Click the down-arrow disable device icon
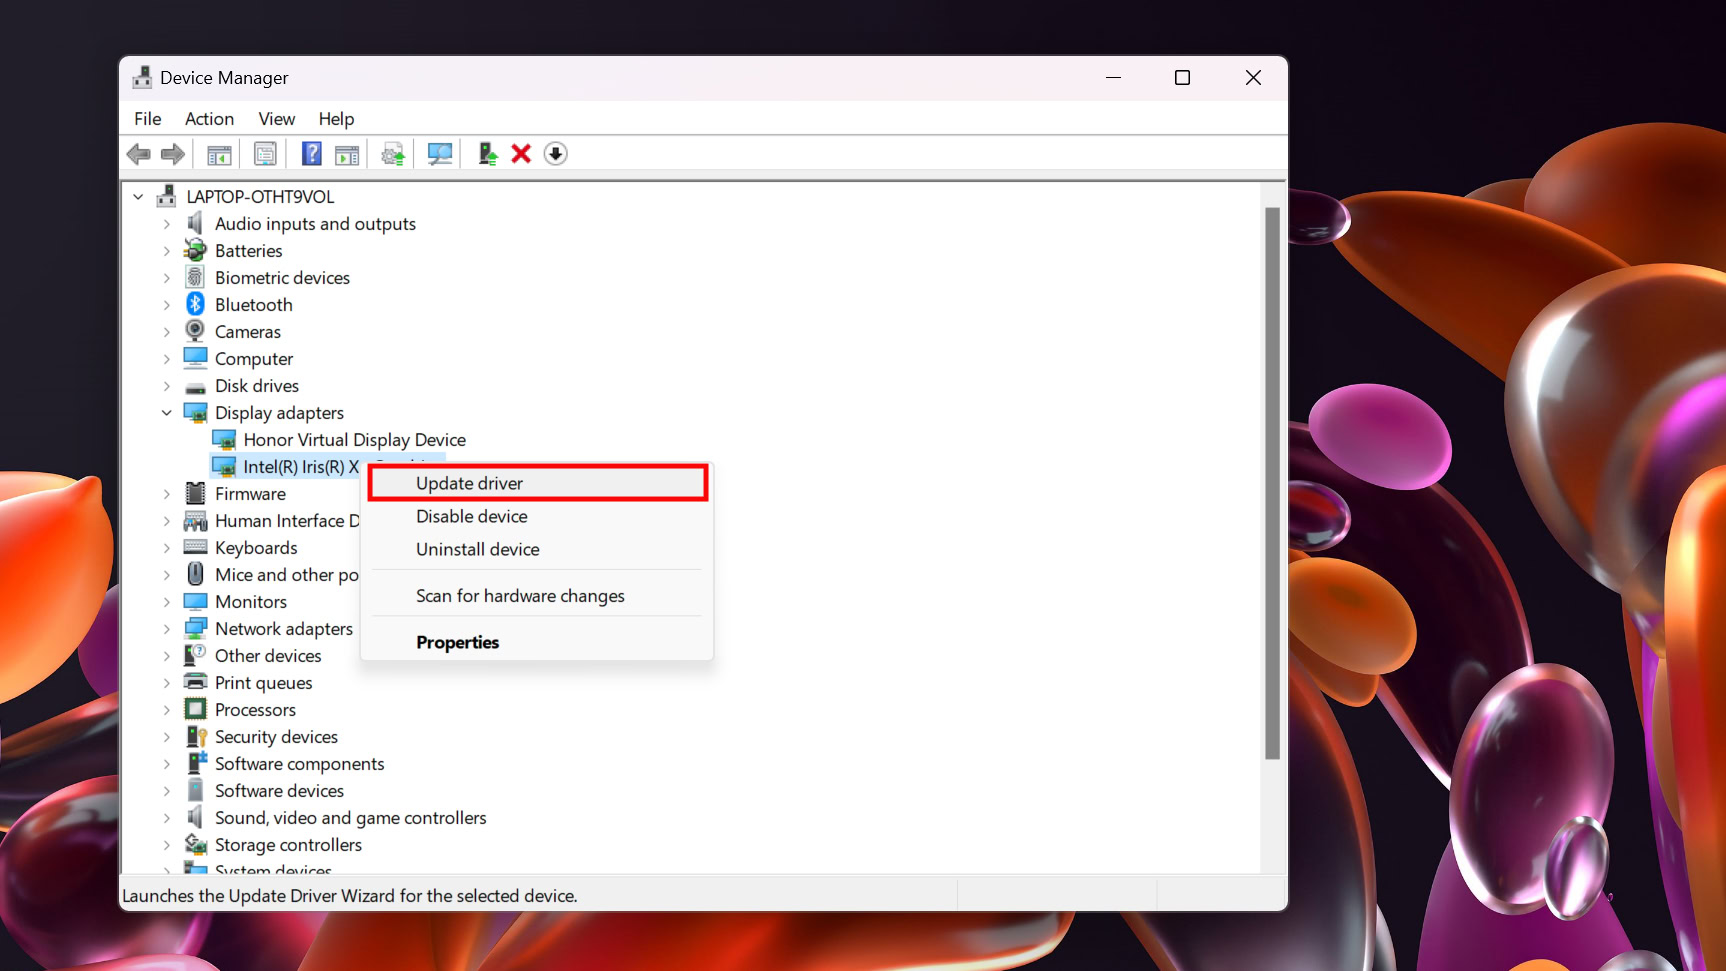Viewport: 1726px width, 971px height. [x=556, y=154]
